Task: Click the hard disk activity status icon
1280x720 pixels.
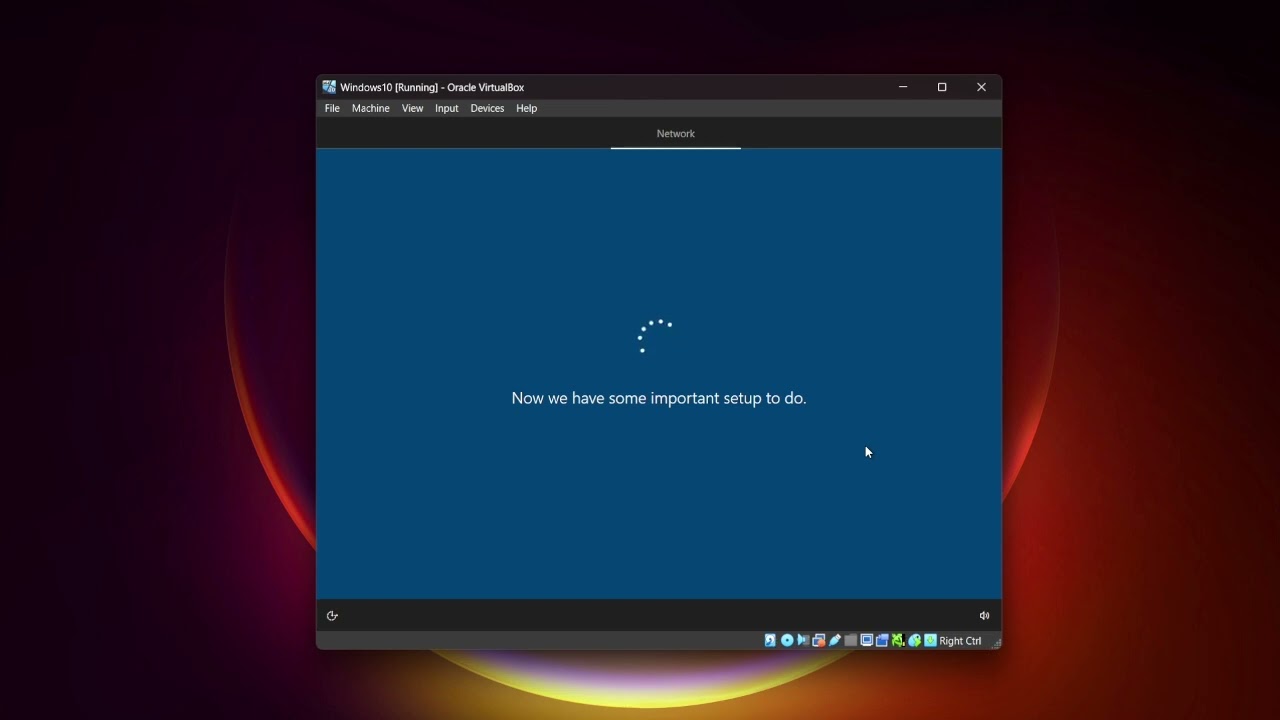Action: (770, 641)
